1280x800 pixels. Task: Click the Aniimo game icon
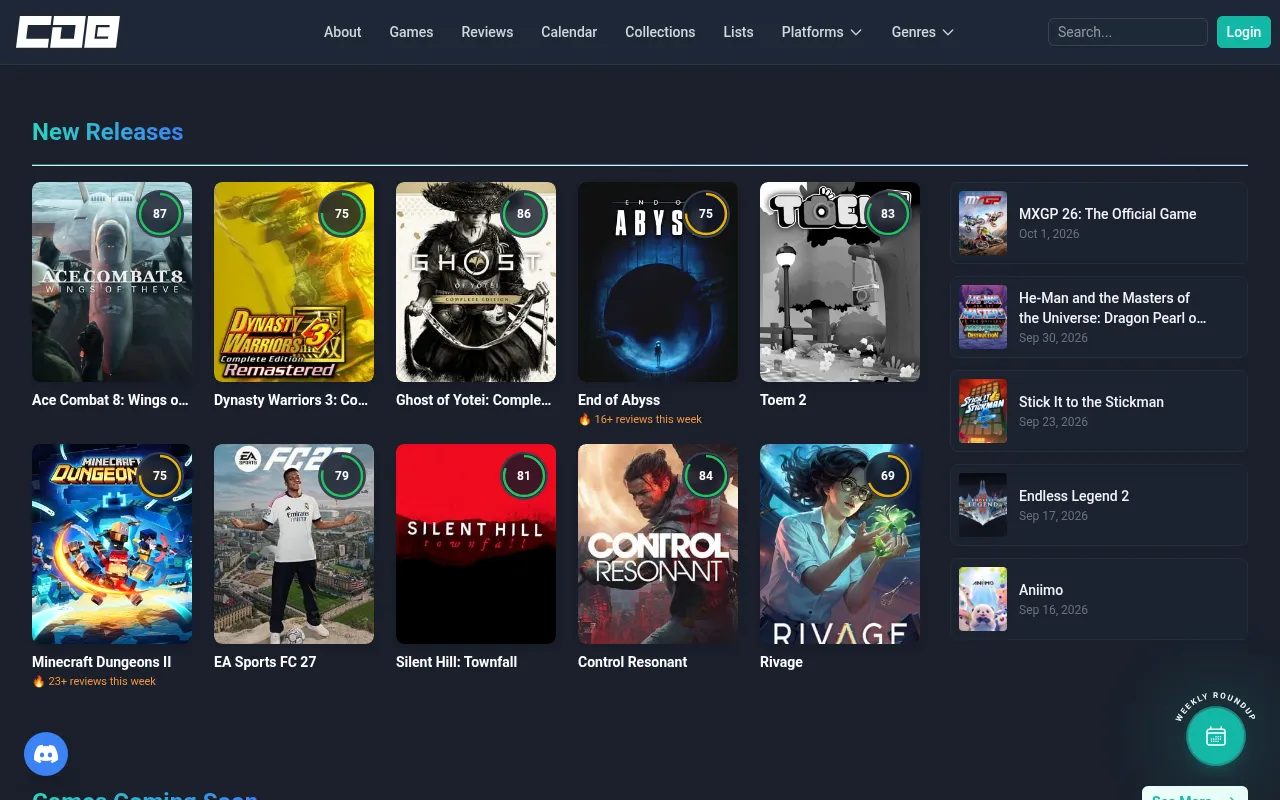(983, 599)
